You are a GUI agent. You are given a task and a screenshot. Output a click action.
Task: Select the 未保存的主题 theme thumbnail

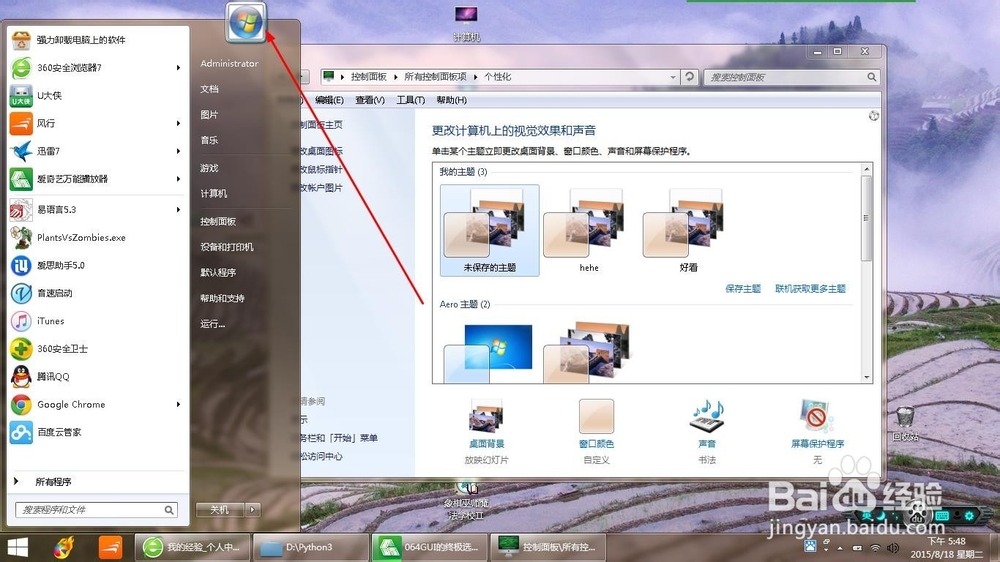(490, 231)
